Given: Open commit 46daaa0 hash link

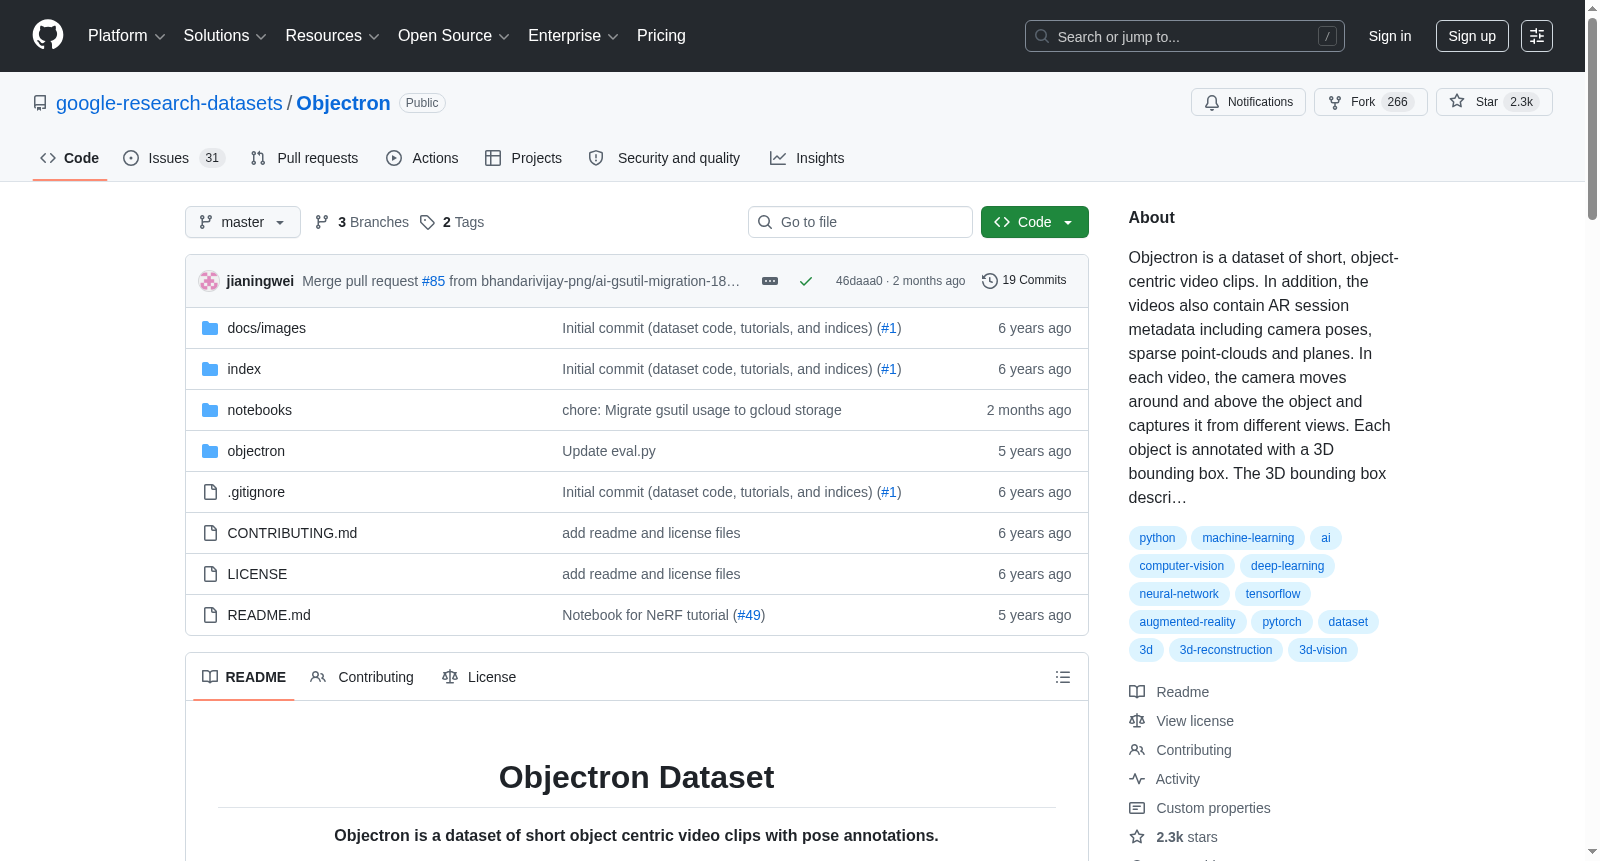Looking at the screenshot, I should [859, 281].
